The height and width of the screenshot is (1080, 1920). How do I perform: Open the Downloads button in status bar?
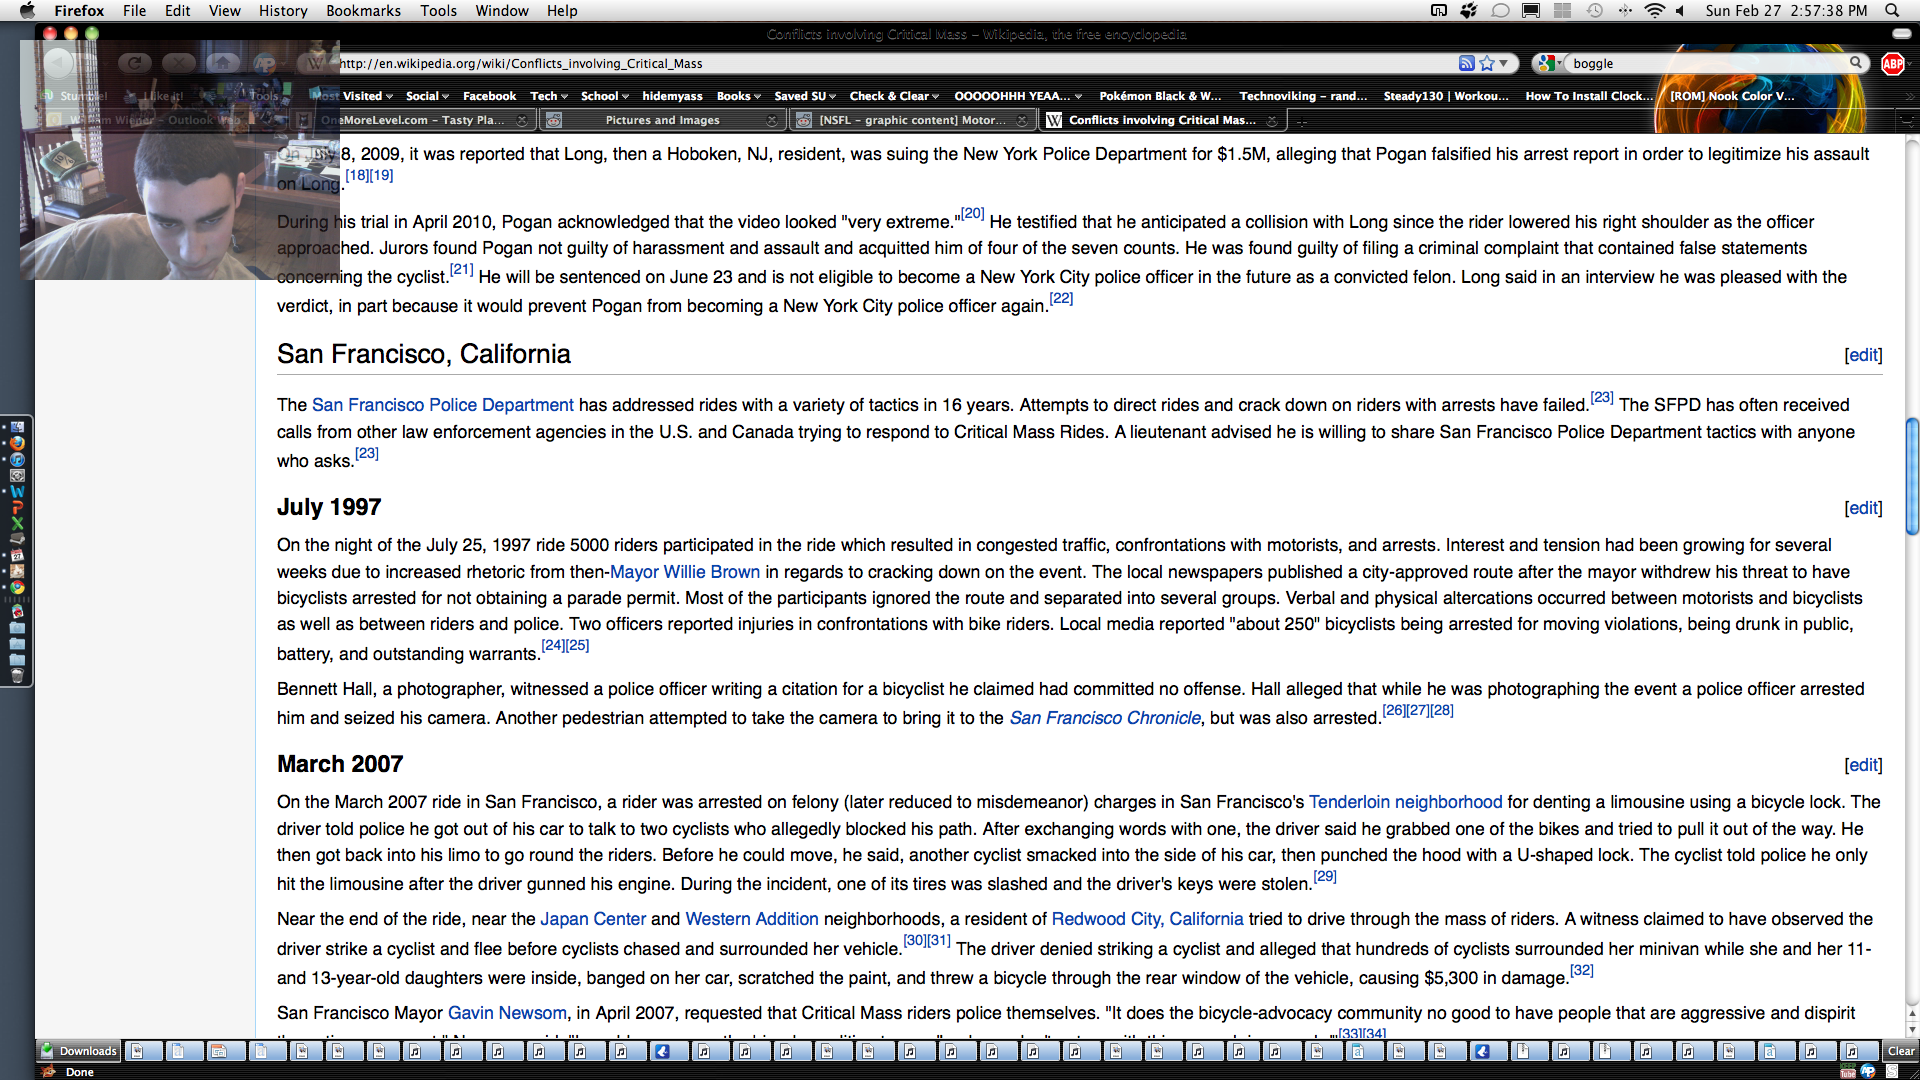pyautogui.click(x=79, y=1051)
